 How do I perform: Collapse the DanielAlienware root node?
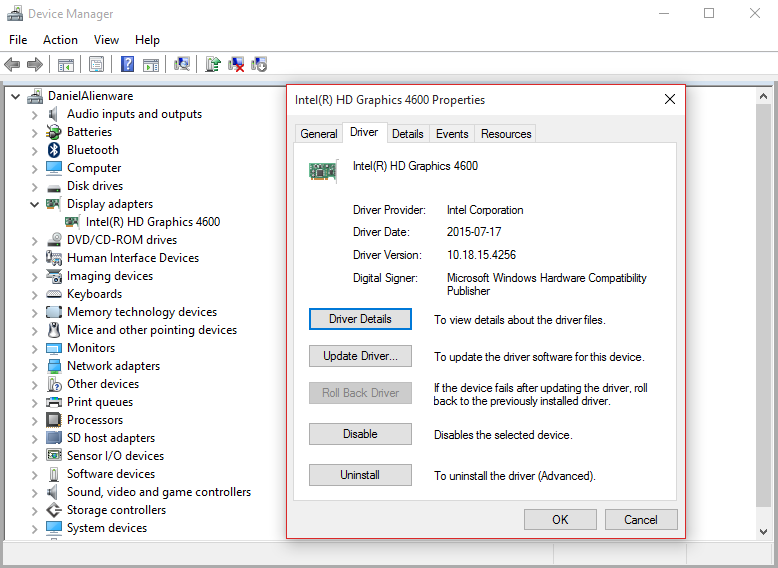pyautogui.click(x=15, y=96)
